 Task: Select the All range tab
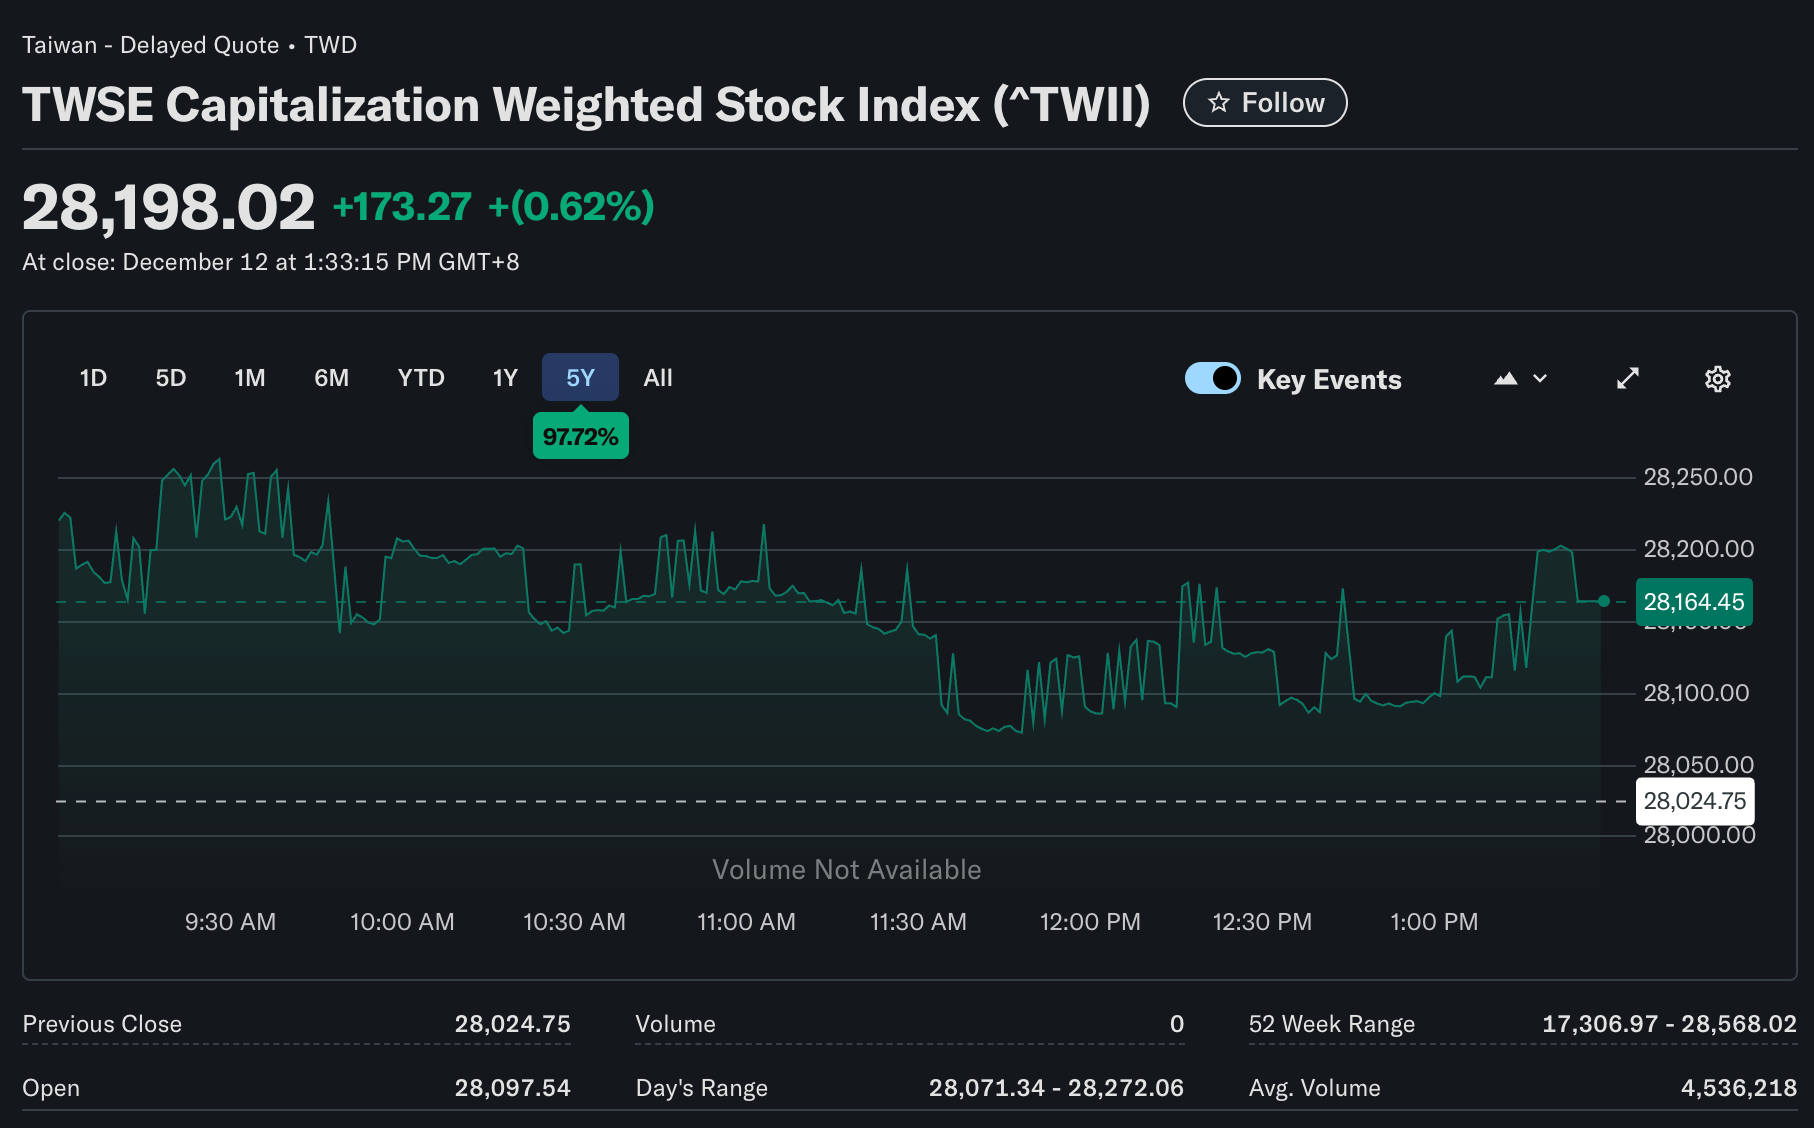point(658,378)
